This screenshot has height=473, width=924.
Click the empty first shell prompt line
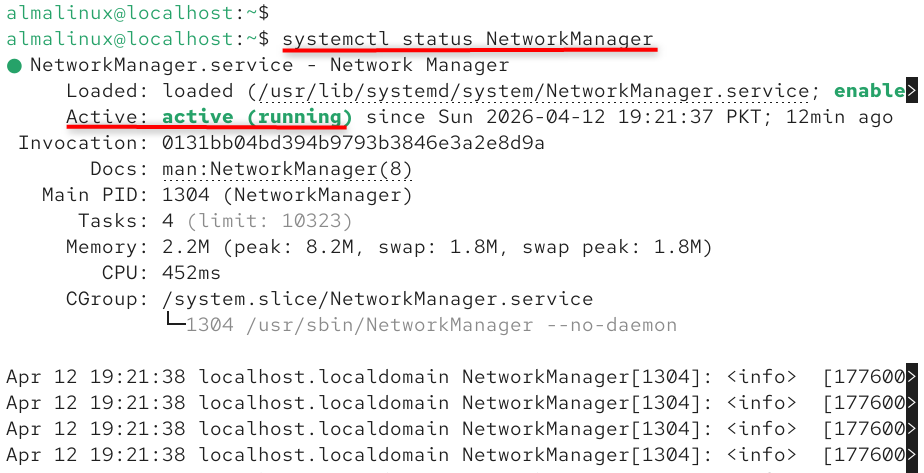point(137,13)
